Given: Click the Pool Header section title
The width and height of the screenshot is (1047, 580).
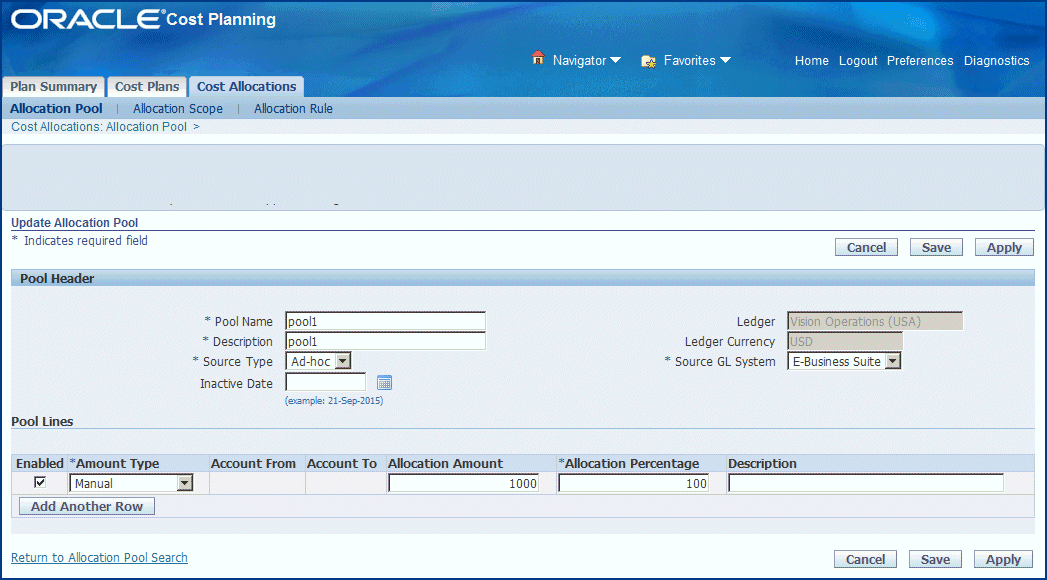Looking at the screenshot, I should point(57,278).
